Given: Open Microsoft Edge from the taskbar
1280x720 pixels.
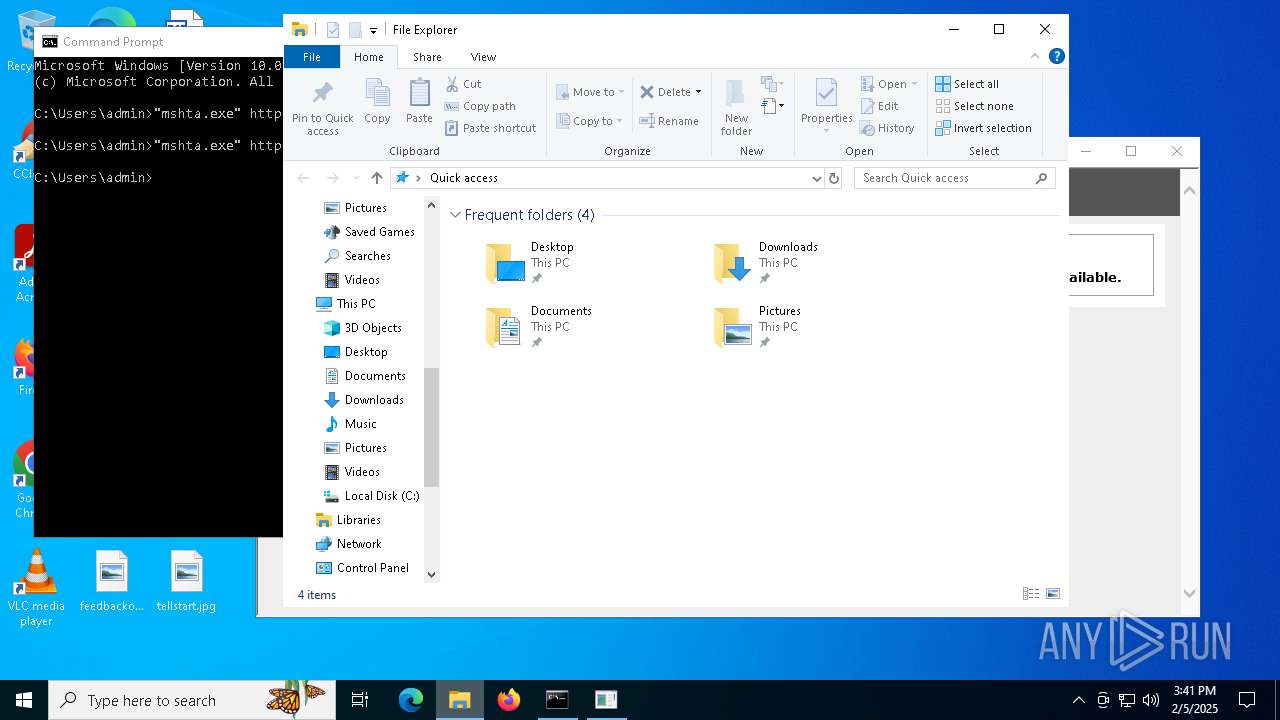Looking at the screenshot, I should (x=411, y=700).
